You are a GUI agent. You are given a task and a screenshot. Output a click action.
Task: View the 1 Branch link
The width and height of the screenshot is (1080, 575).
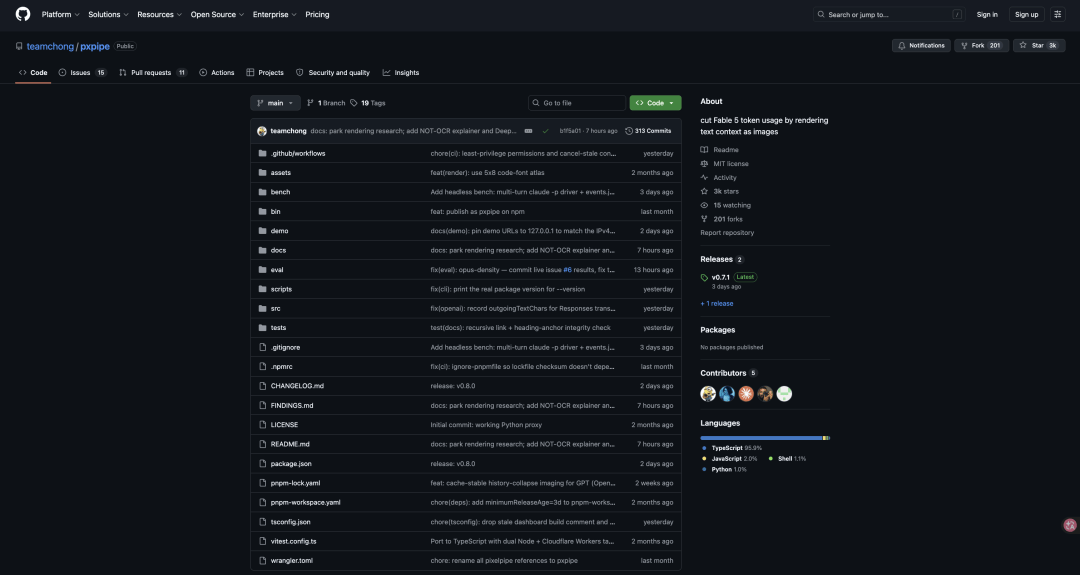coord(326,103)
